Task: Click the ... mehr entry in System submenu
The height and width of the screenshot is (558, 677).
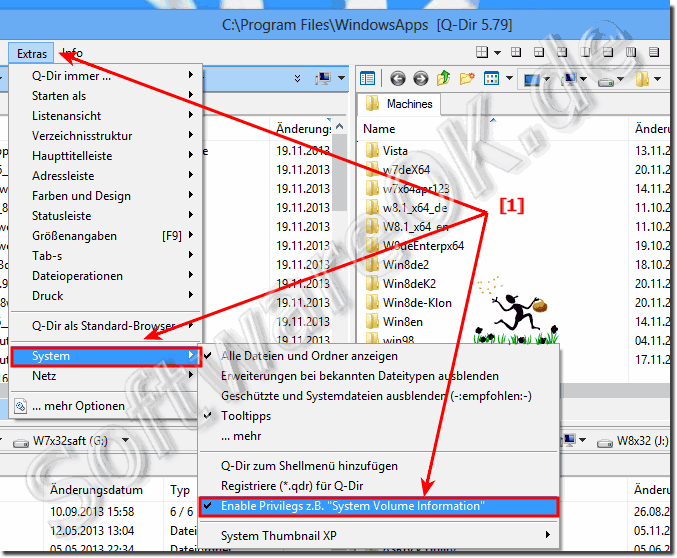Action: 379,436
